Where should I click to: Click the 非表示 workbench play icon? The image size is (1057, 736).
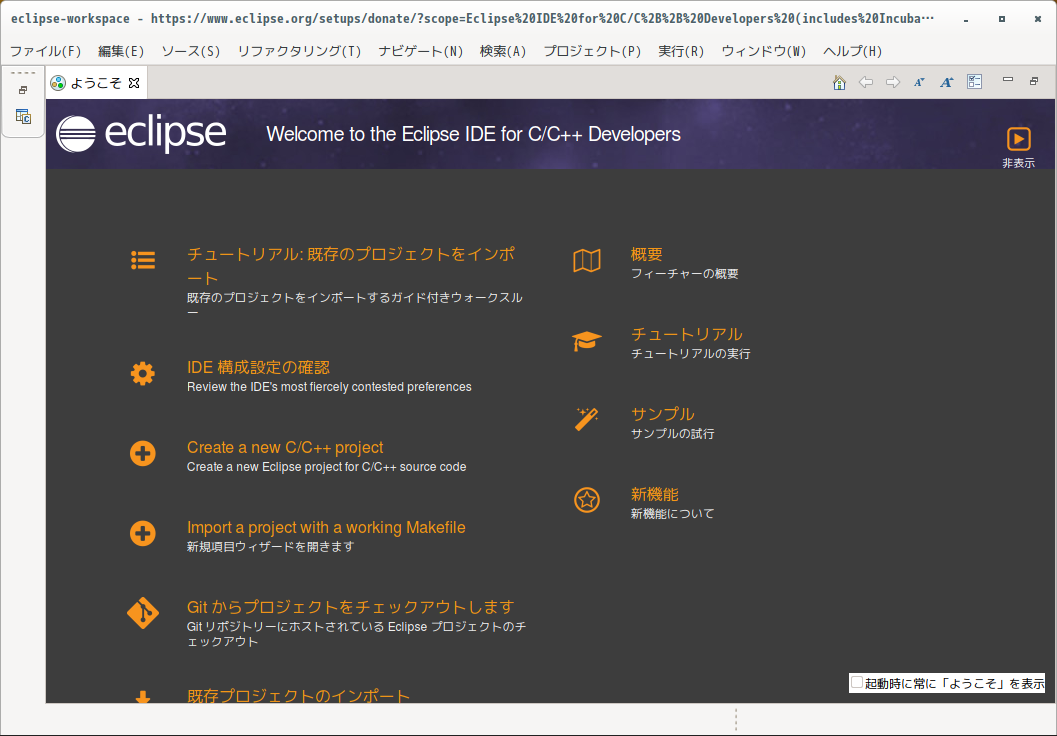point(1019,139)
